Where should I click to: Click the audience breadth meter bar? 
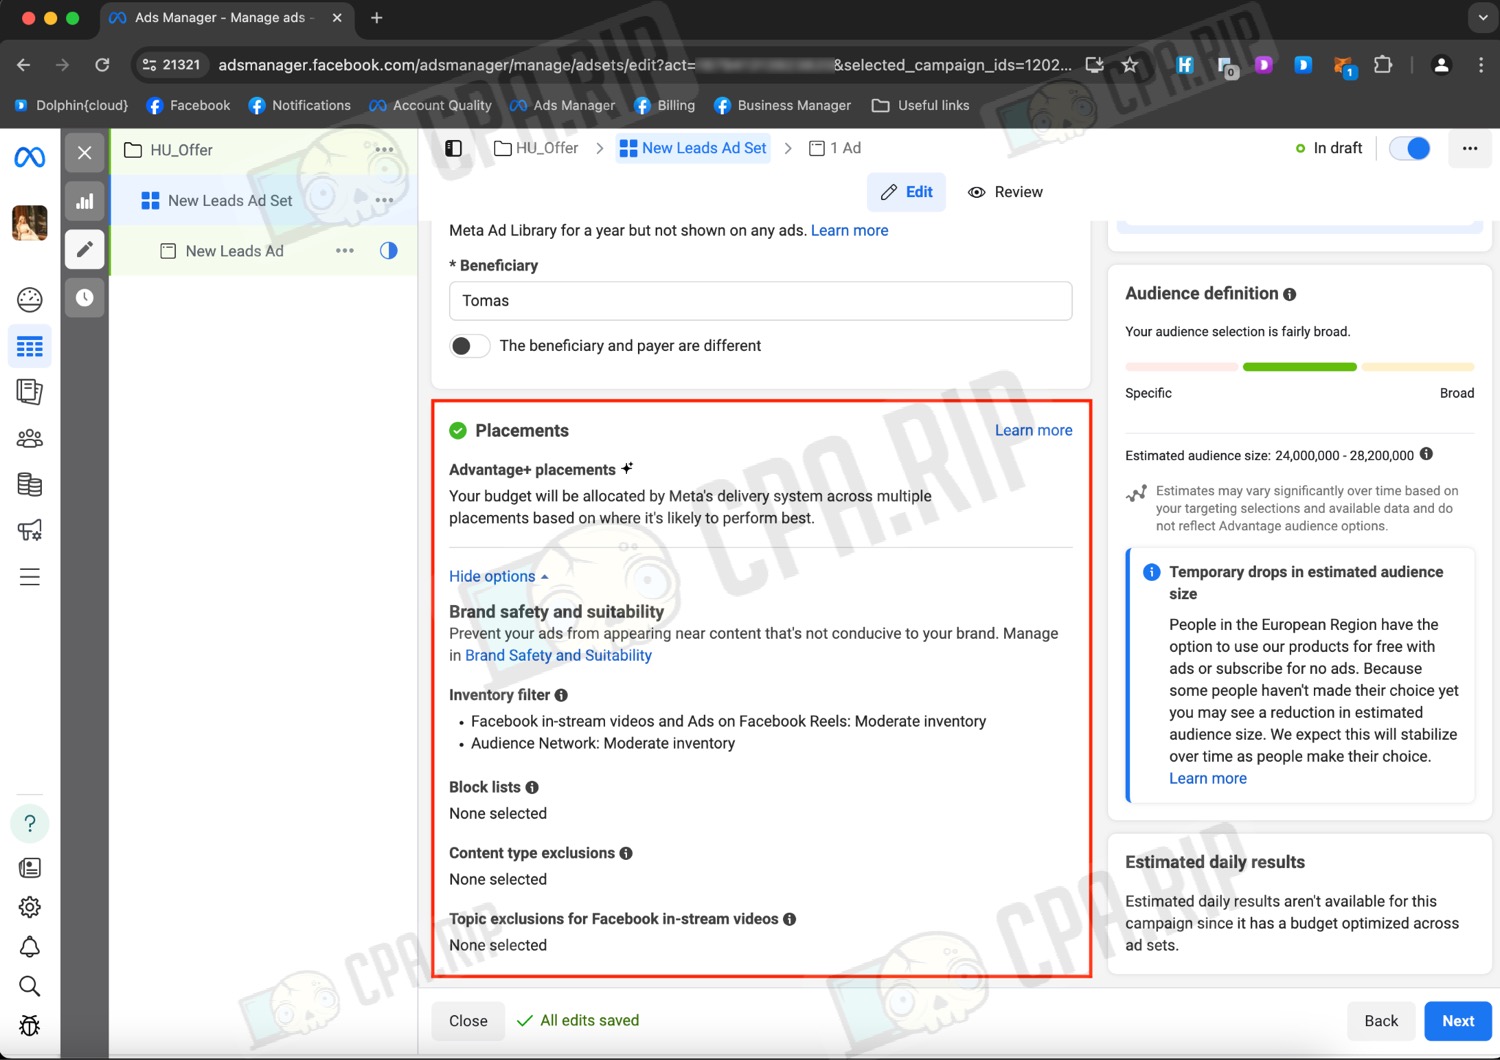coord(1300,367)
